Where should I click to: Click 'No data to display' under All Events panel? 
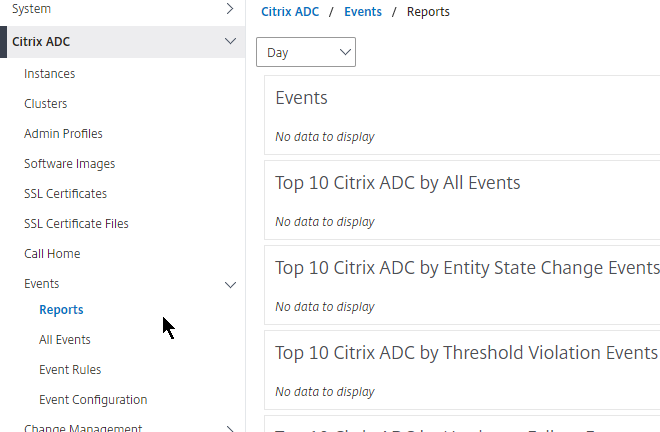tap(325, 222)
